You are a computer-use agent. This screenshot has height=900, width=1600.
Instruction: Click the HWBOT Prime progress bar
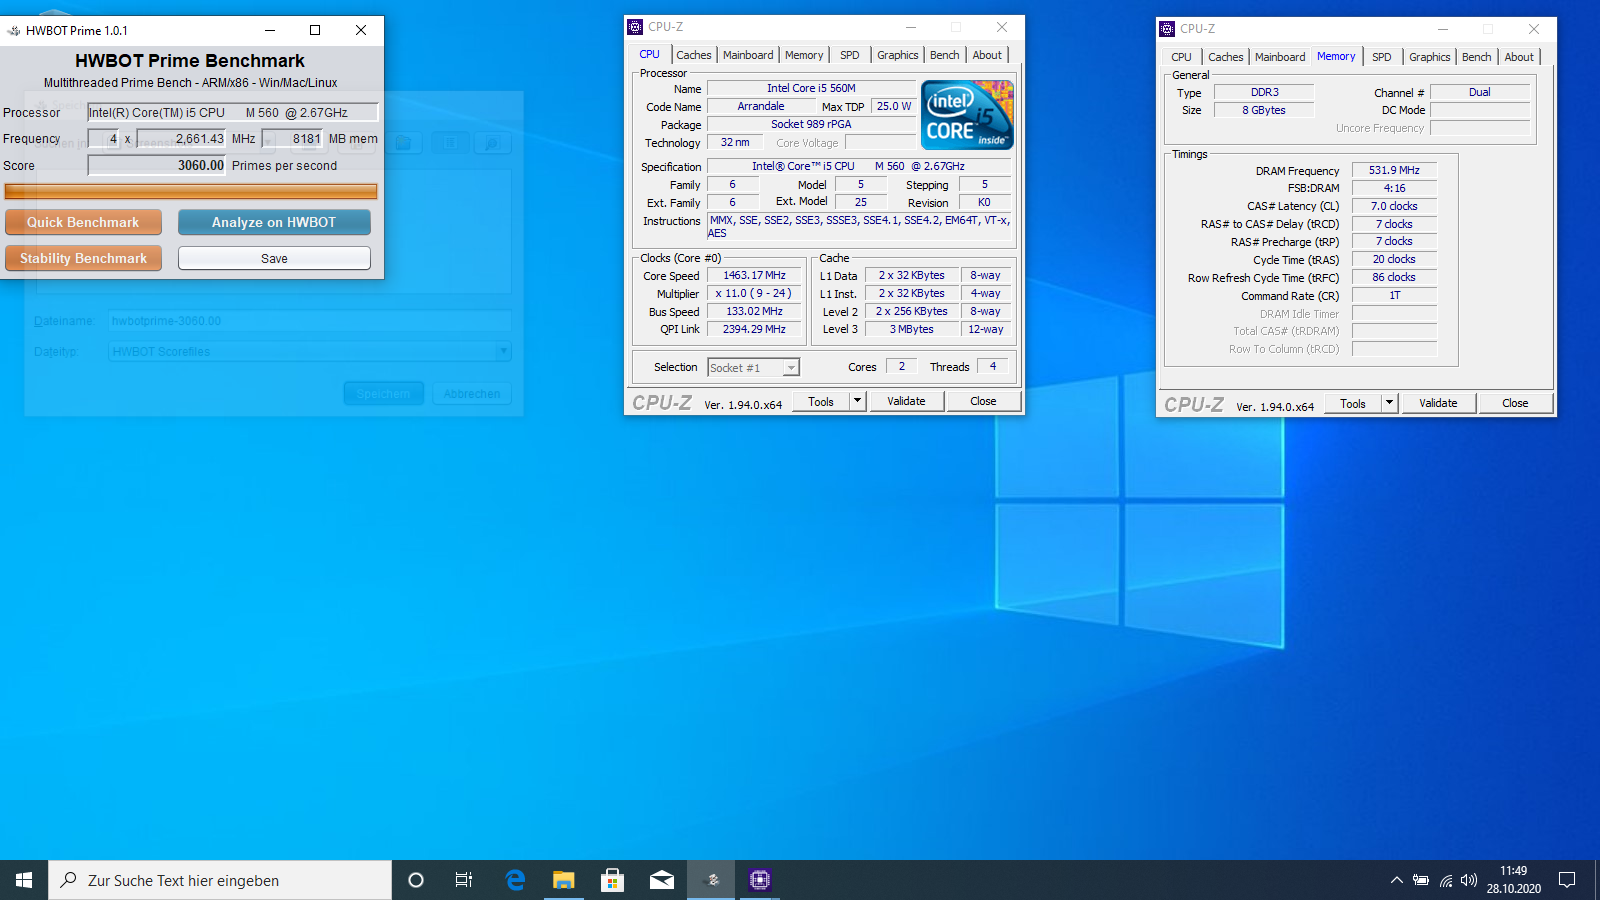pos(191,191)
